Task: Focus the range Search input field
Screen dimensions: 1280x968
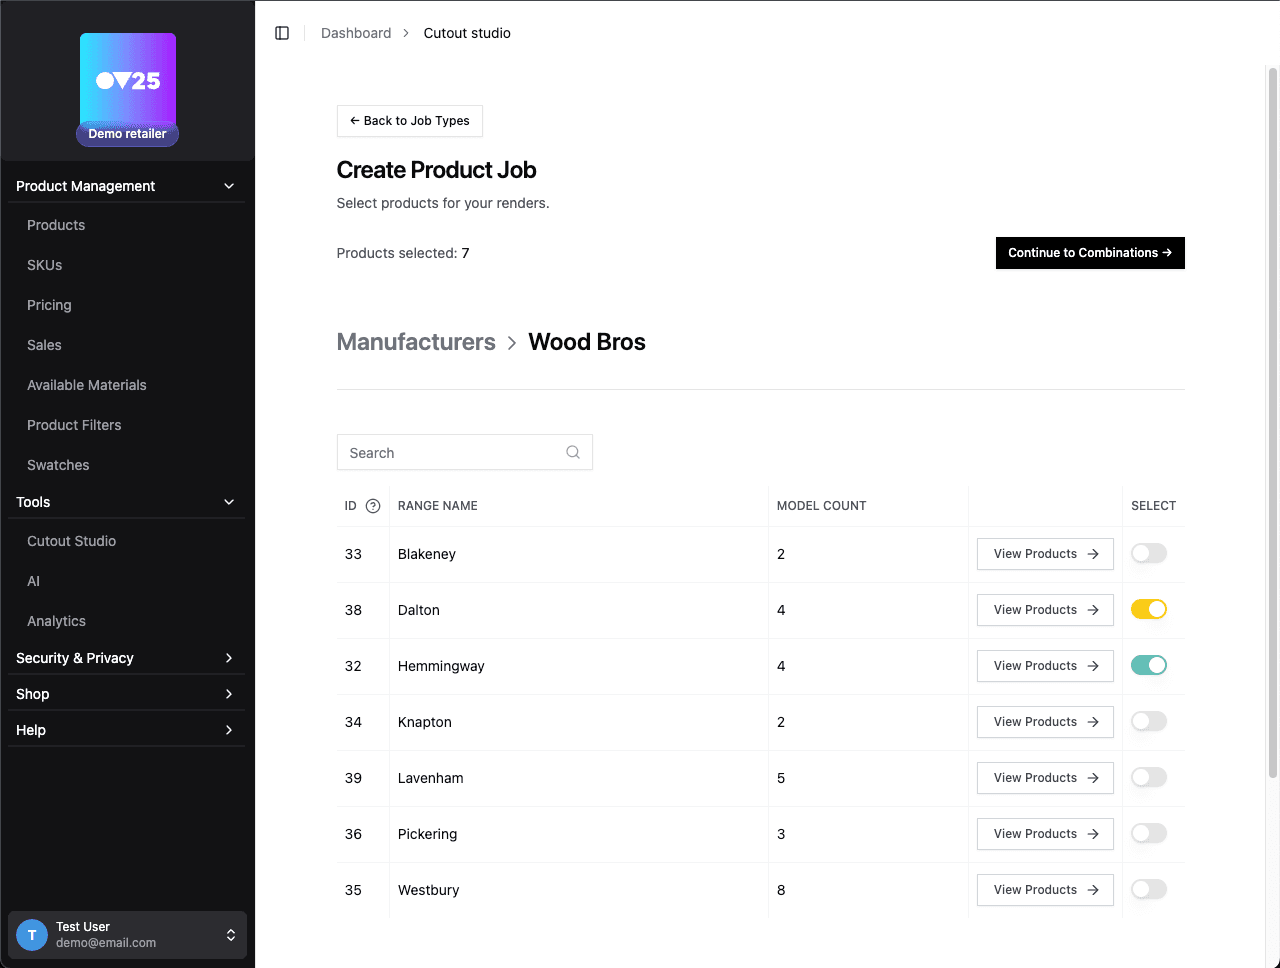Action: click(452, 453)
